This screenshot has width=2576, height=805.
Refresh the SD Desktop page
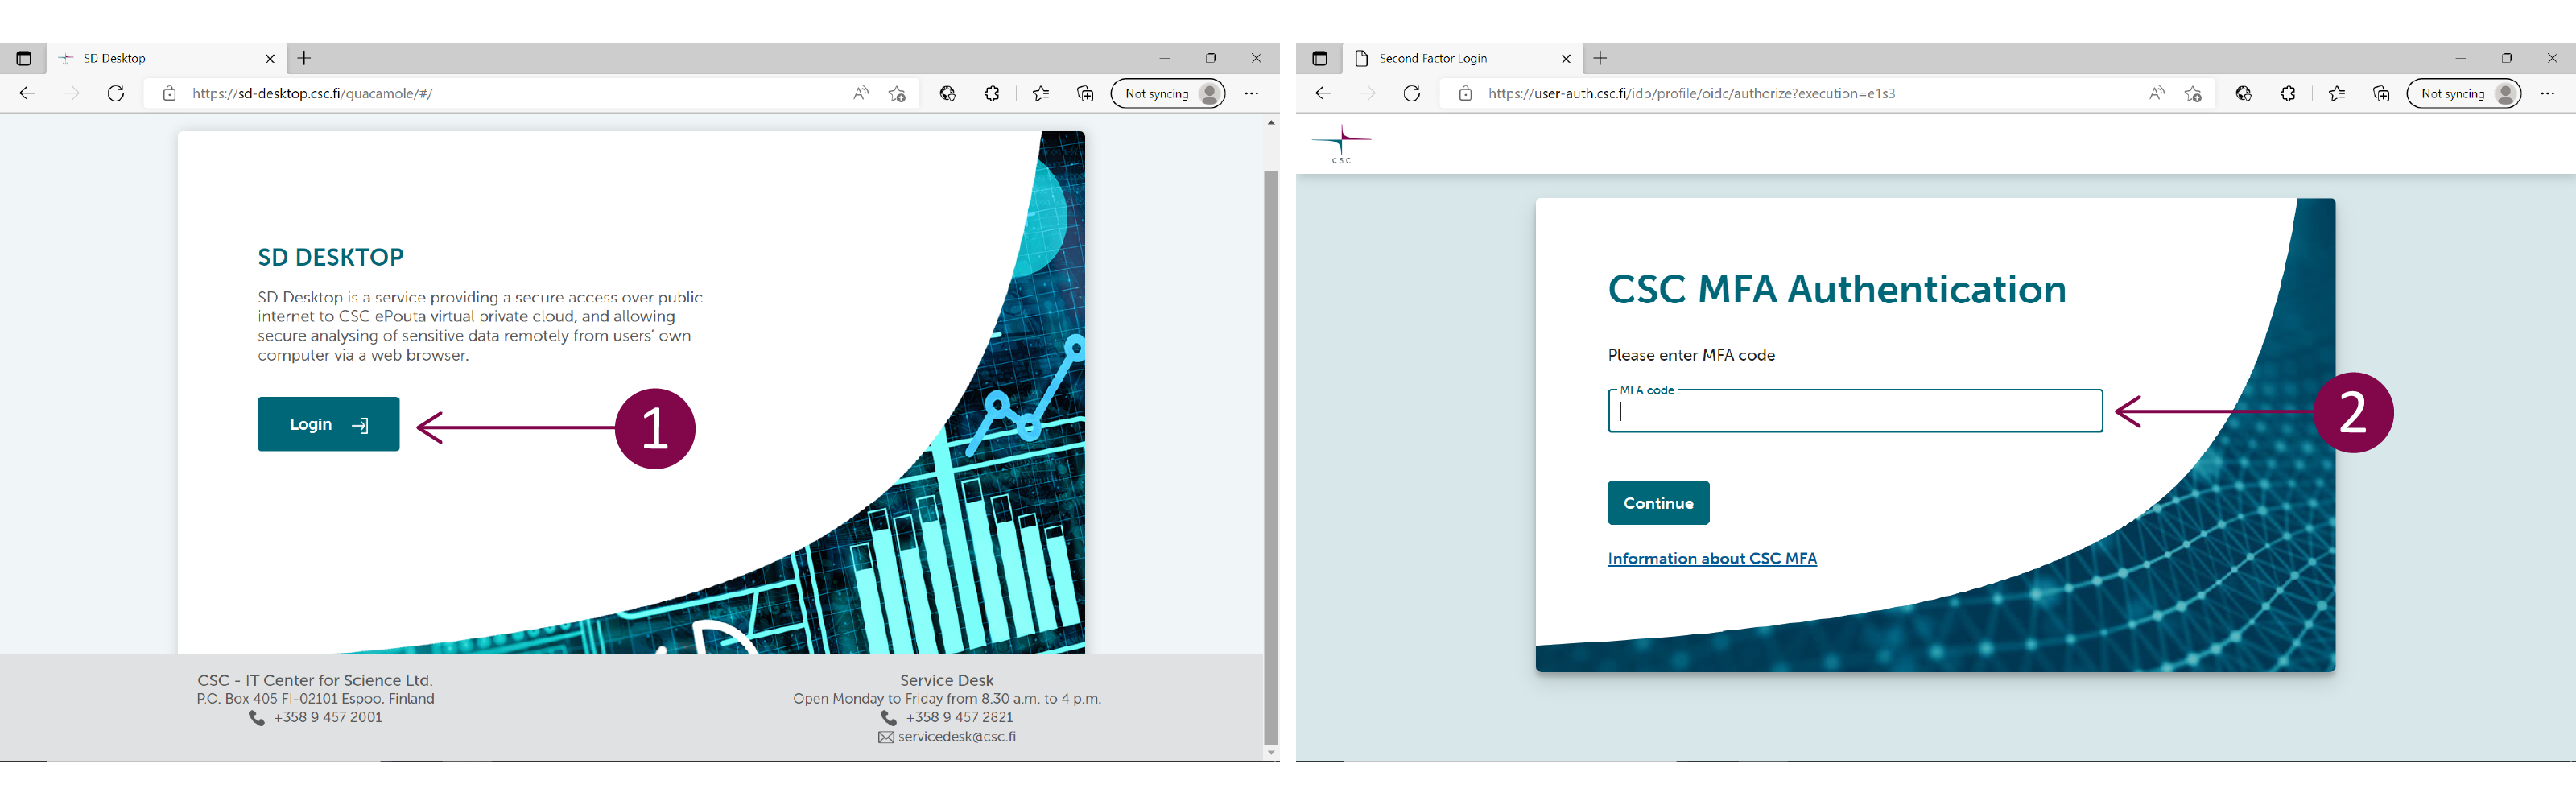(116, 93)
